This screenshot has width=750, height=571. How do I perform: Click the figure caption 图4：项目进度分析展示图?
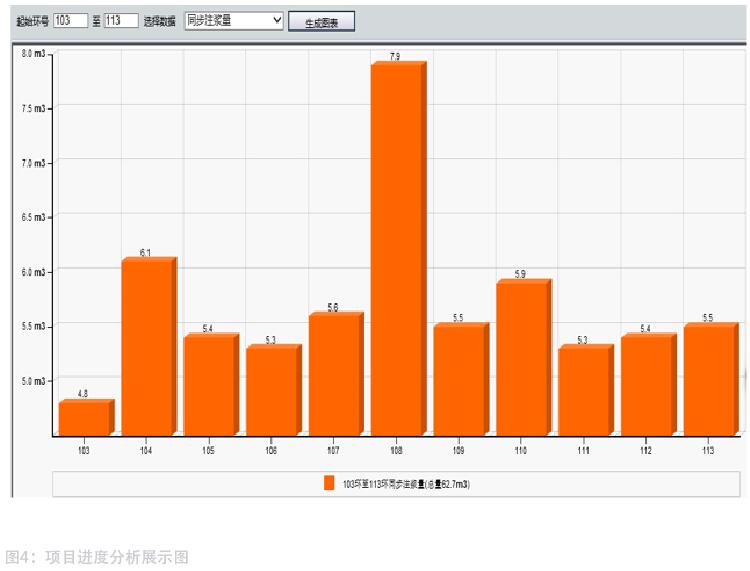97,558
